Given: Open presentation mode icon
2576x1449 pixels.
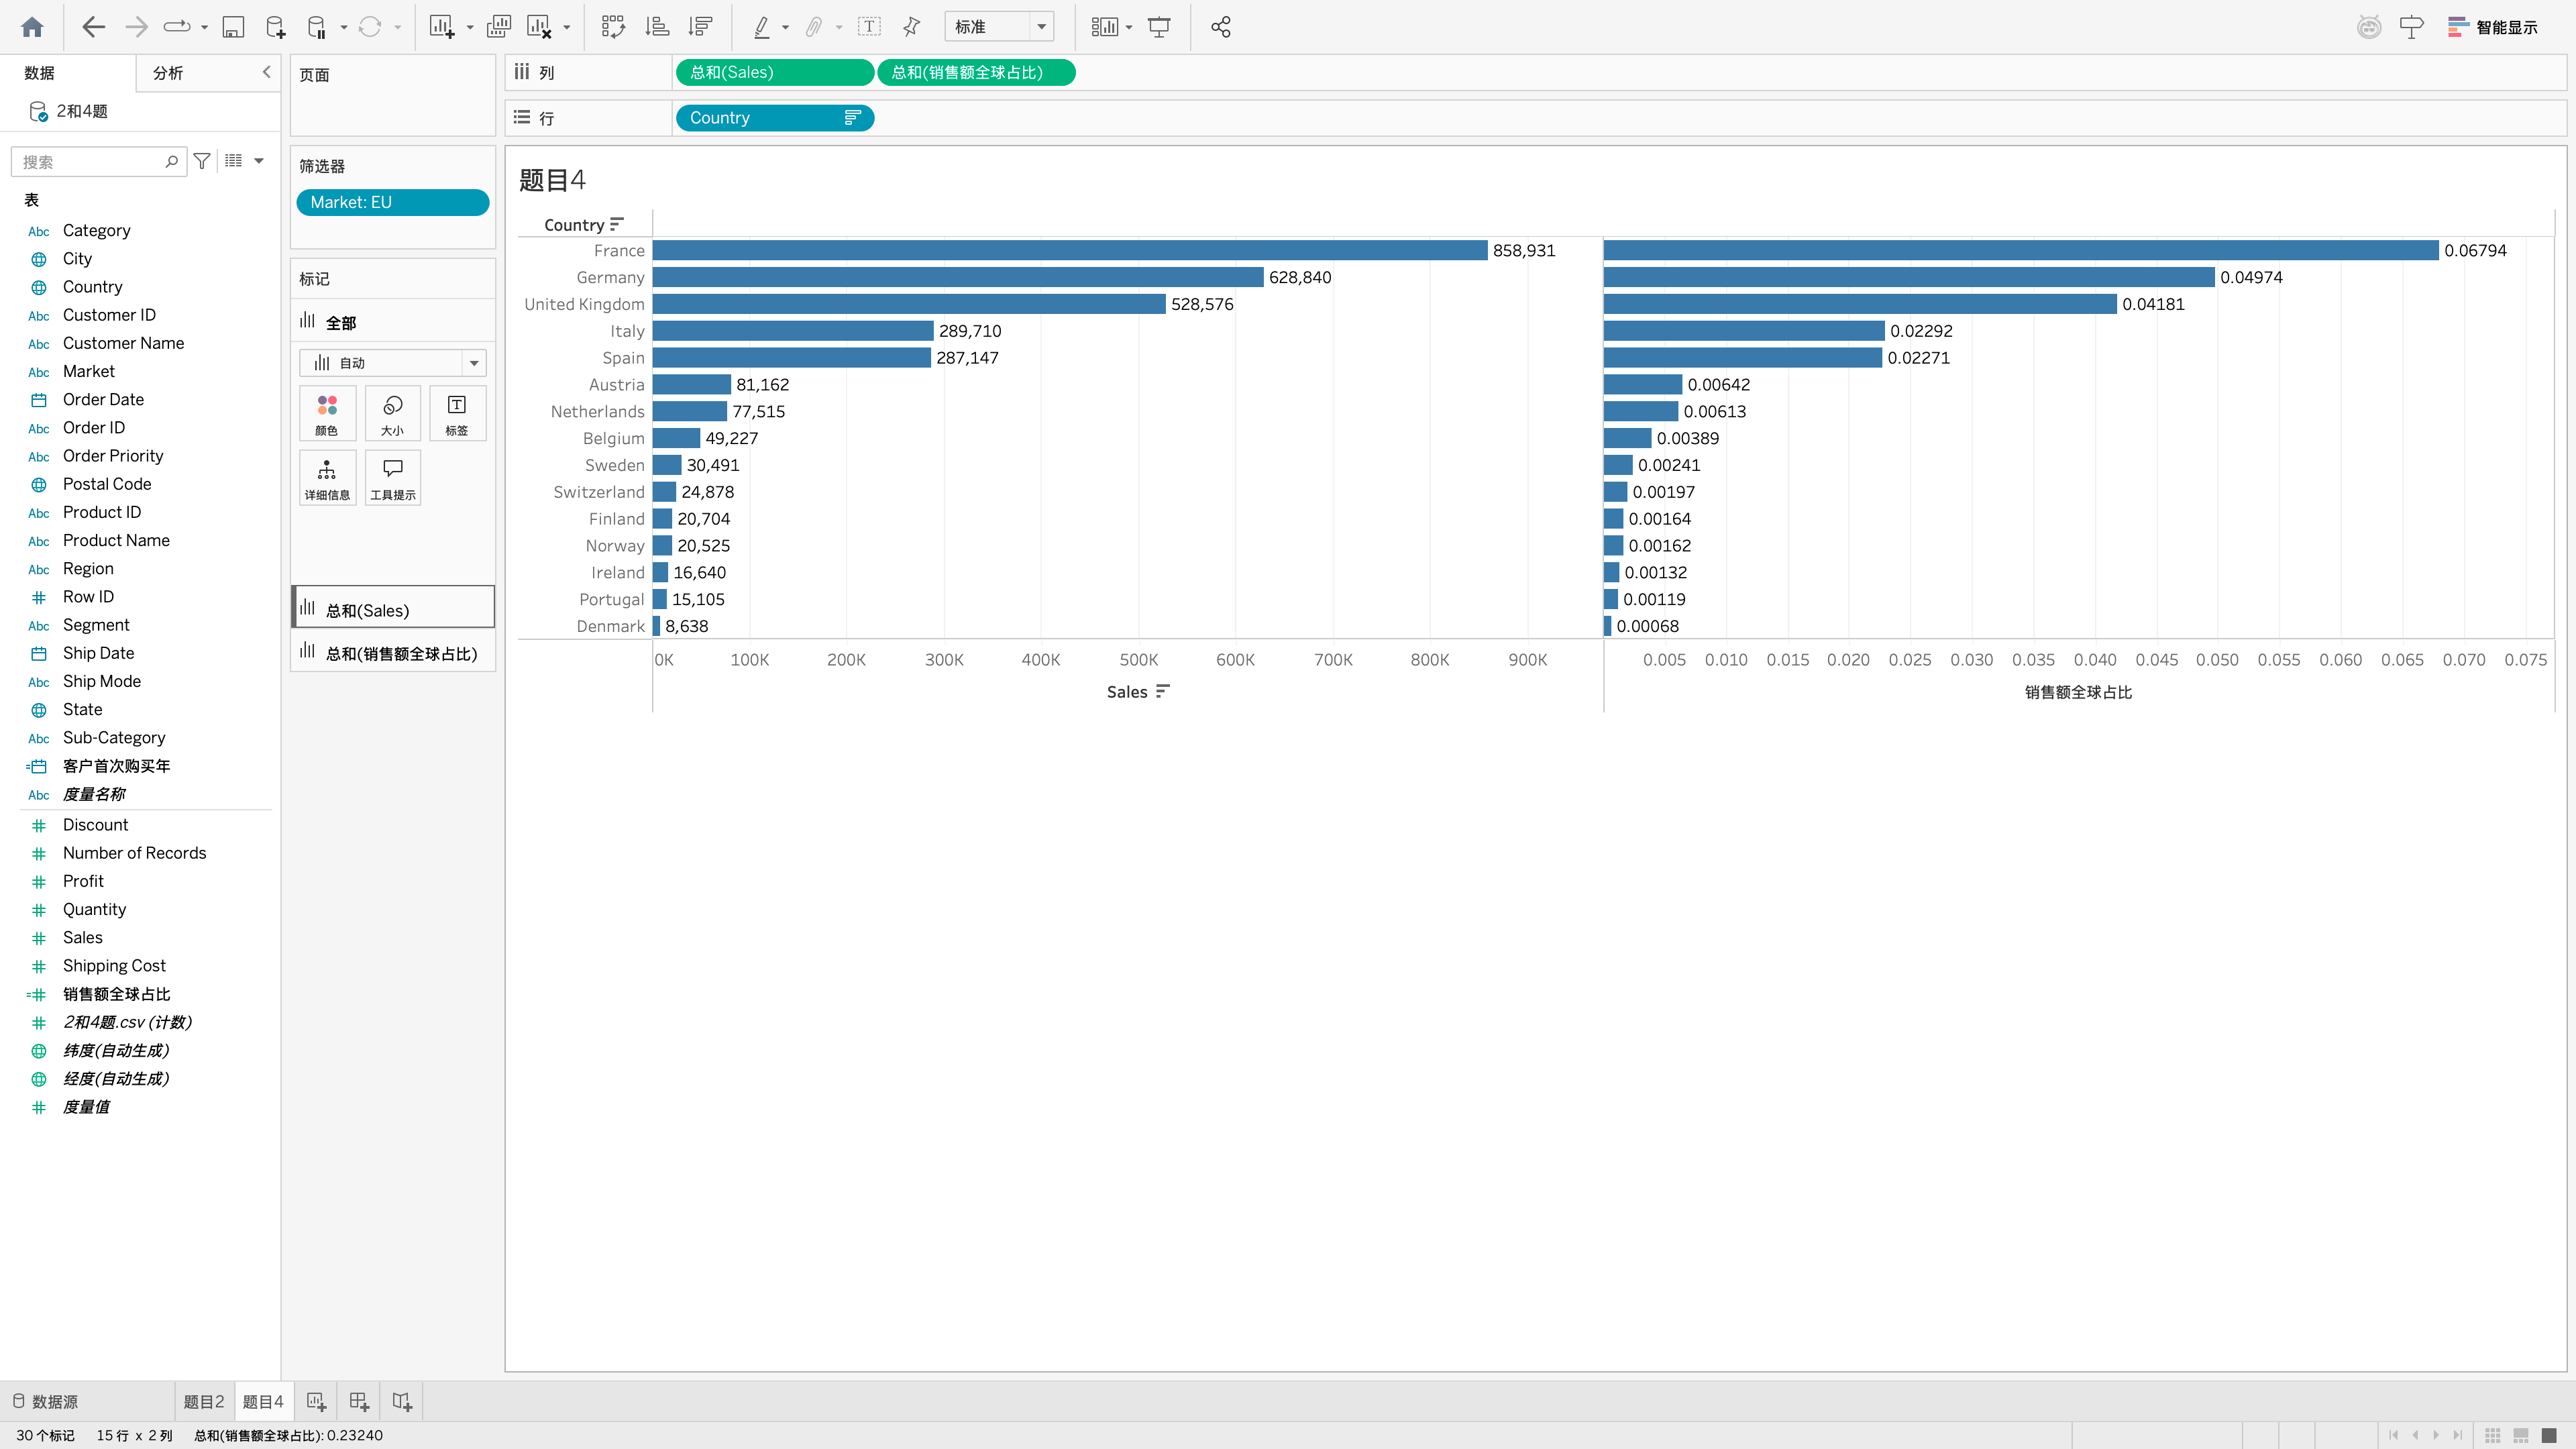Looking at the screenshot, I should pyautogui.click(x=1159, y=27).
